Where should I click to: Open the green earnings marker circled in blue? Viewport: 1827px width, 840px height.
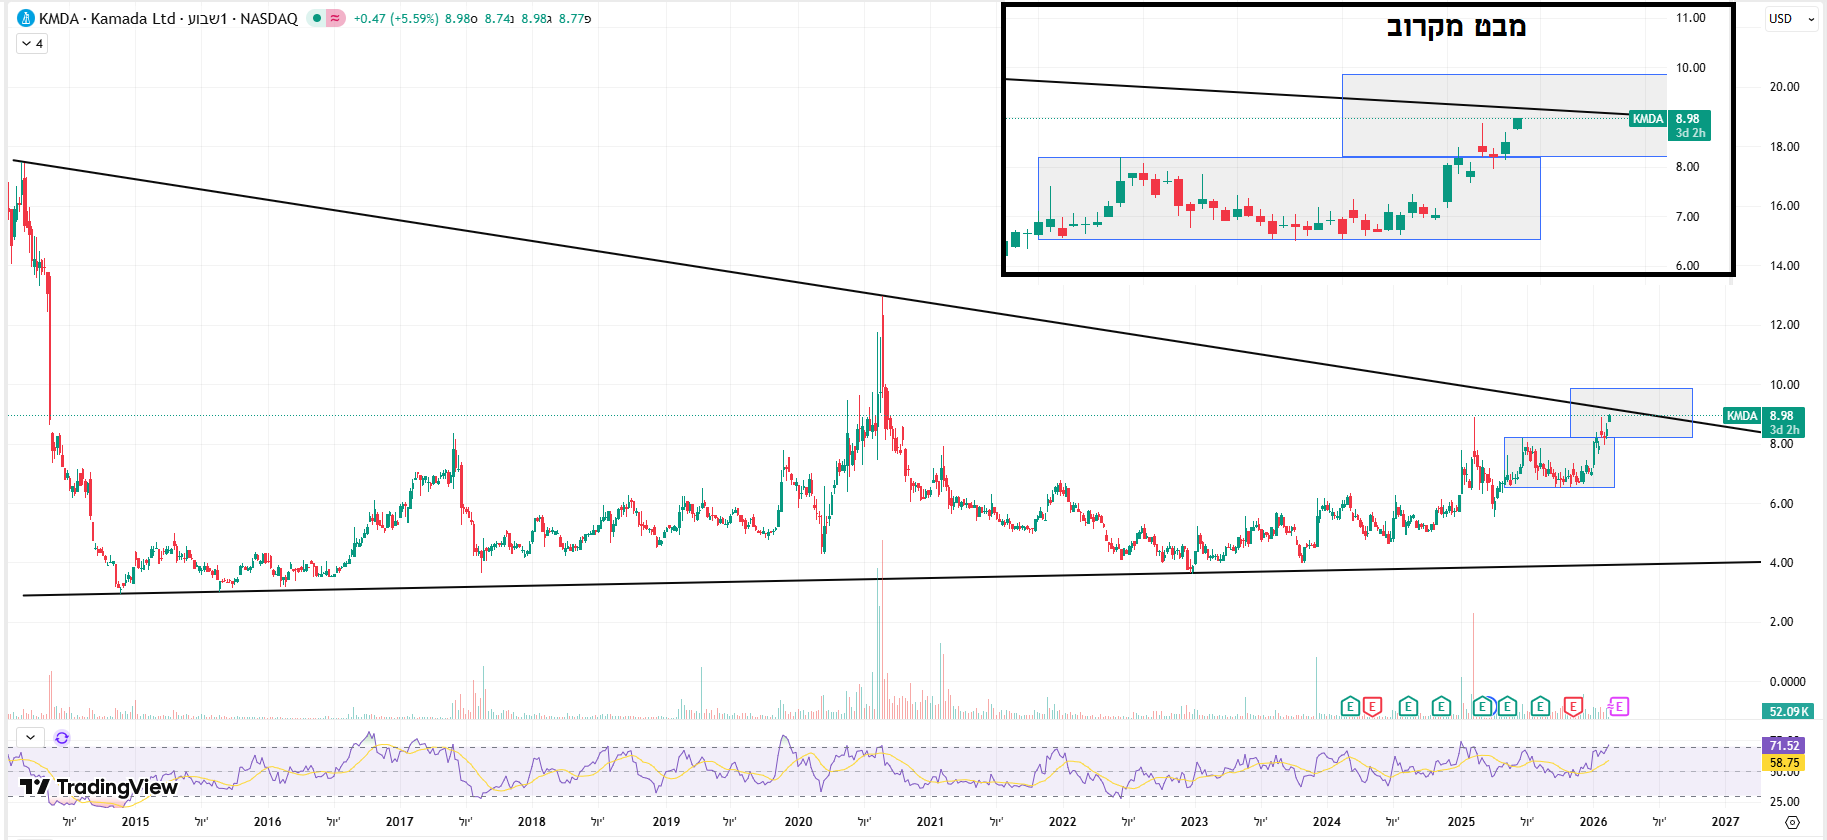[1484, 707]
